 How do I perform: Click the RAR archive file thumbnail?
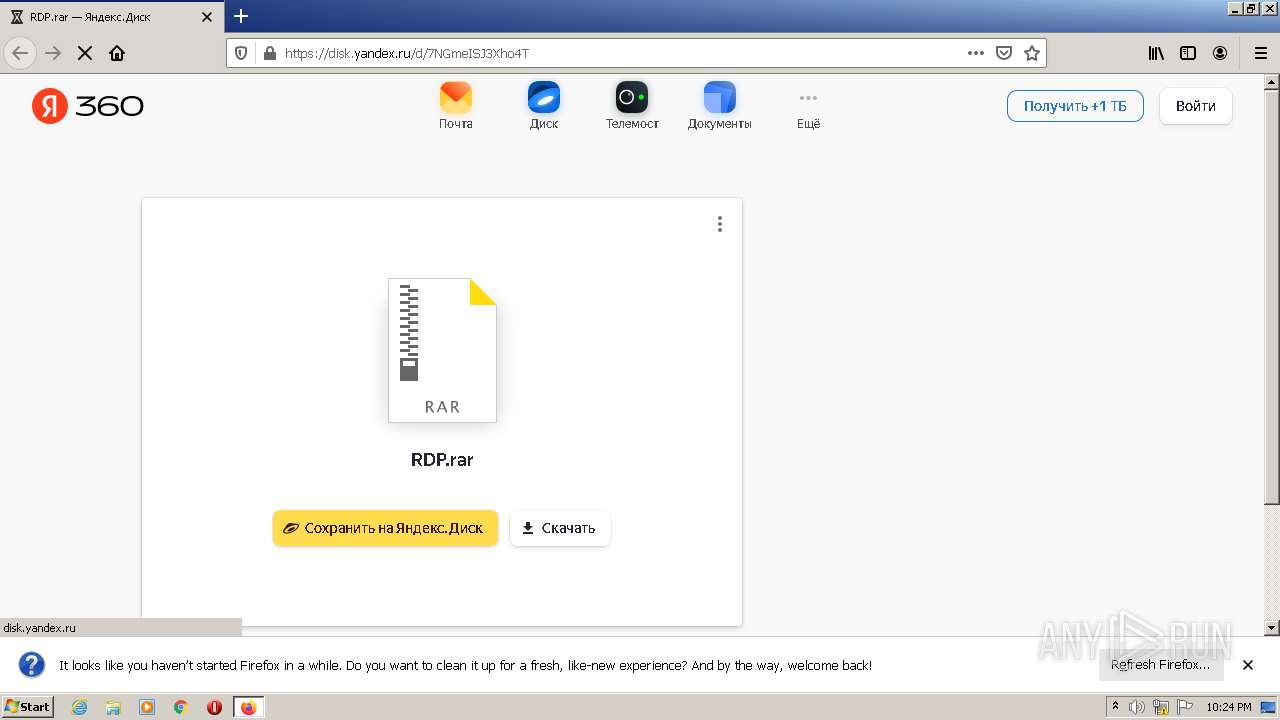coord(442,350)
